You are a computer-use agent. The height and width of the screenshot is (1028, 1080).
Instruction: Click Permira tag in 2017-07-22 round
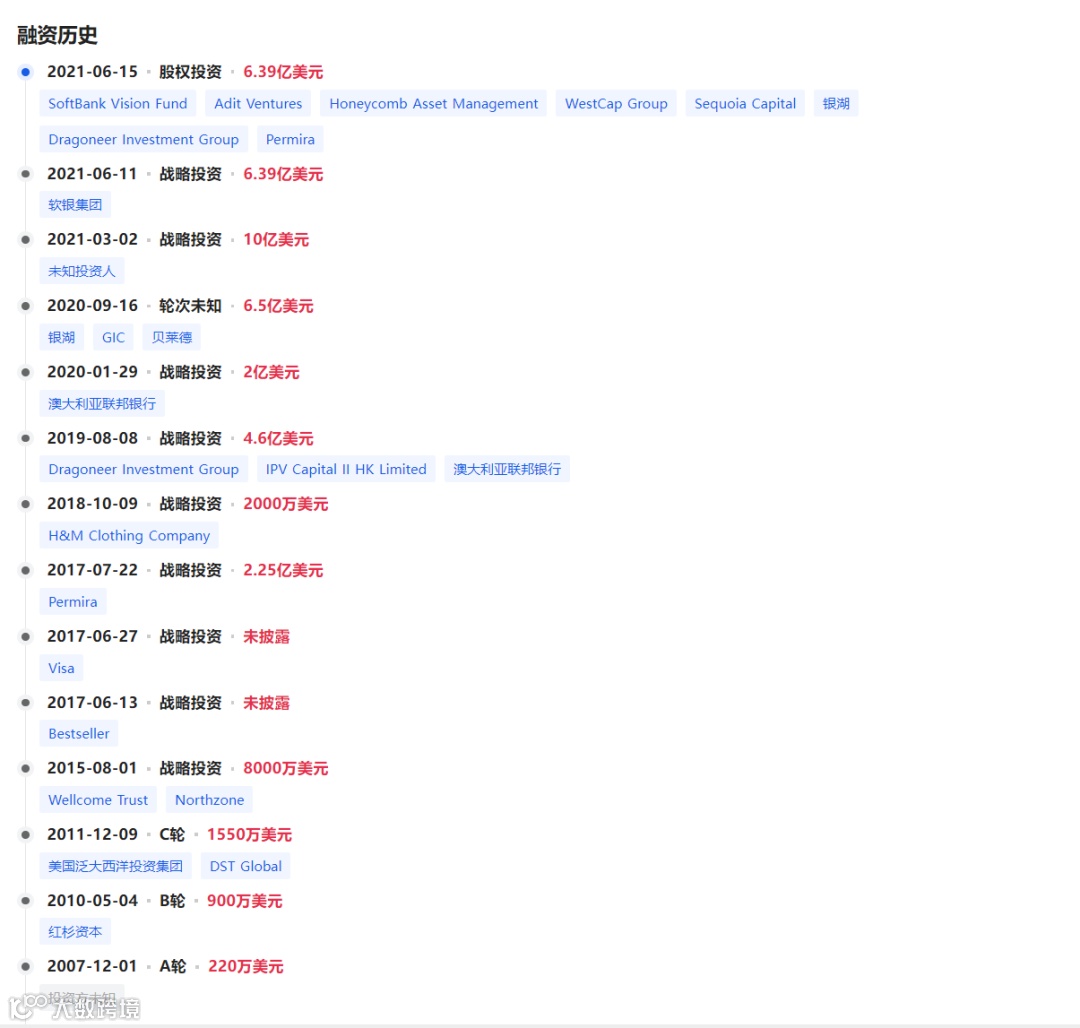pyautogui.click(x=72, y=601)
